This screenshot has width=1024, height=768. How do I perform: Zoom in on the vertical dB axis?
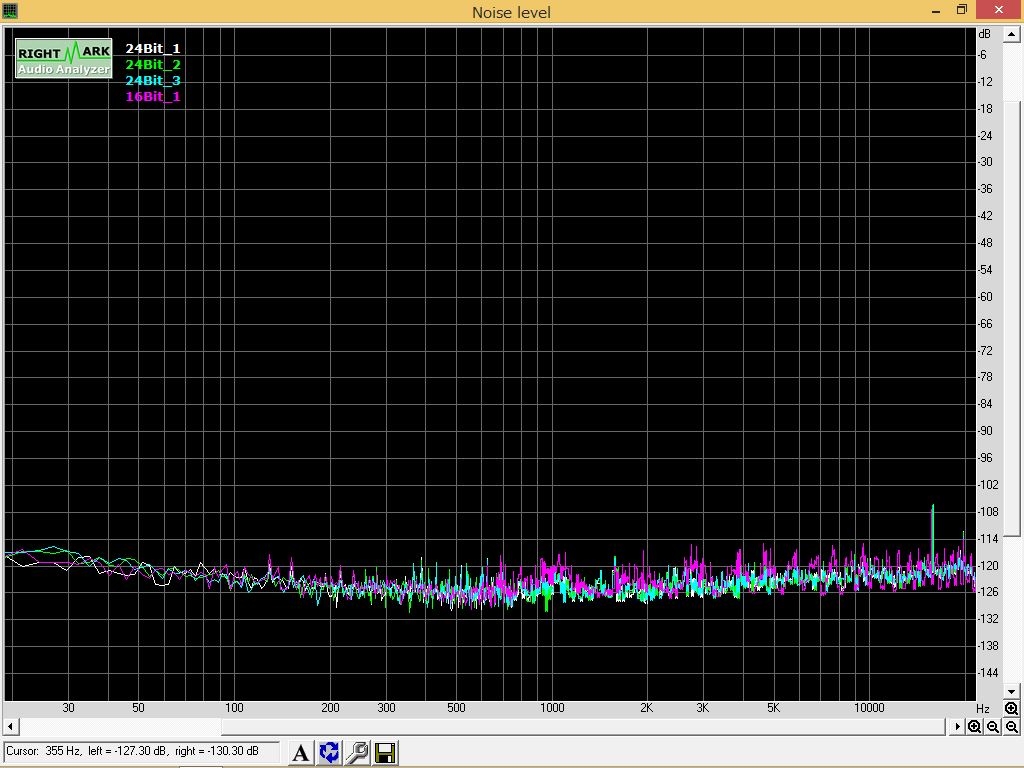(x=1011, y=709)
